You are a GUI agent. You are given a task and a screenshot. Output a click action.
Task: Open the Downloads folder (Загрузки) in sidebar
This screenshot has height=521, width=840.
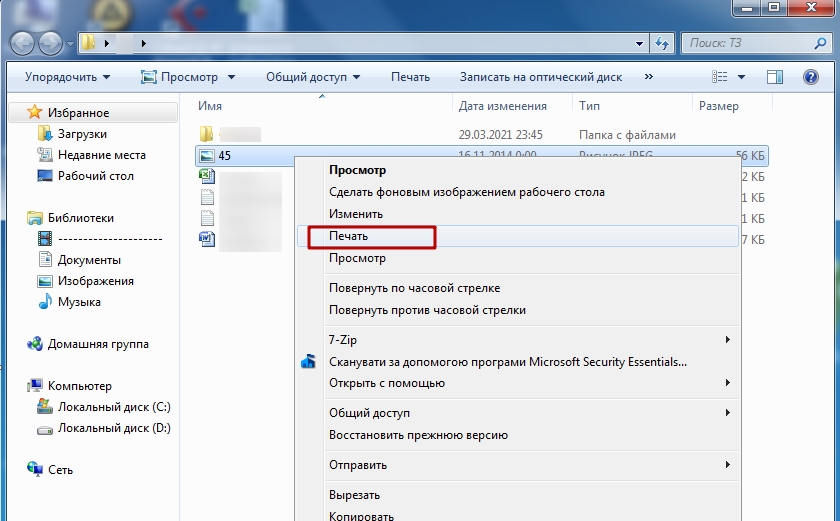pos(82,134)
